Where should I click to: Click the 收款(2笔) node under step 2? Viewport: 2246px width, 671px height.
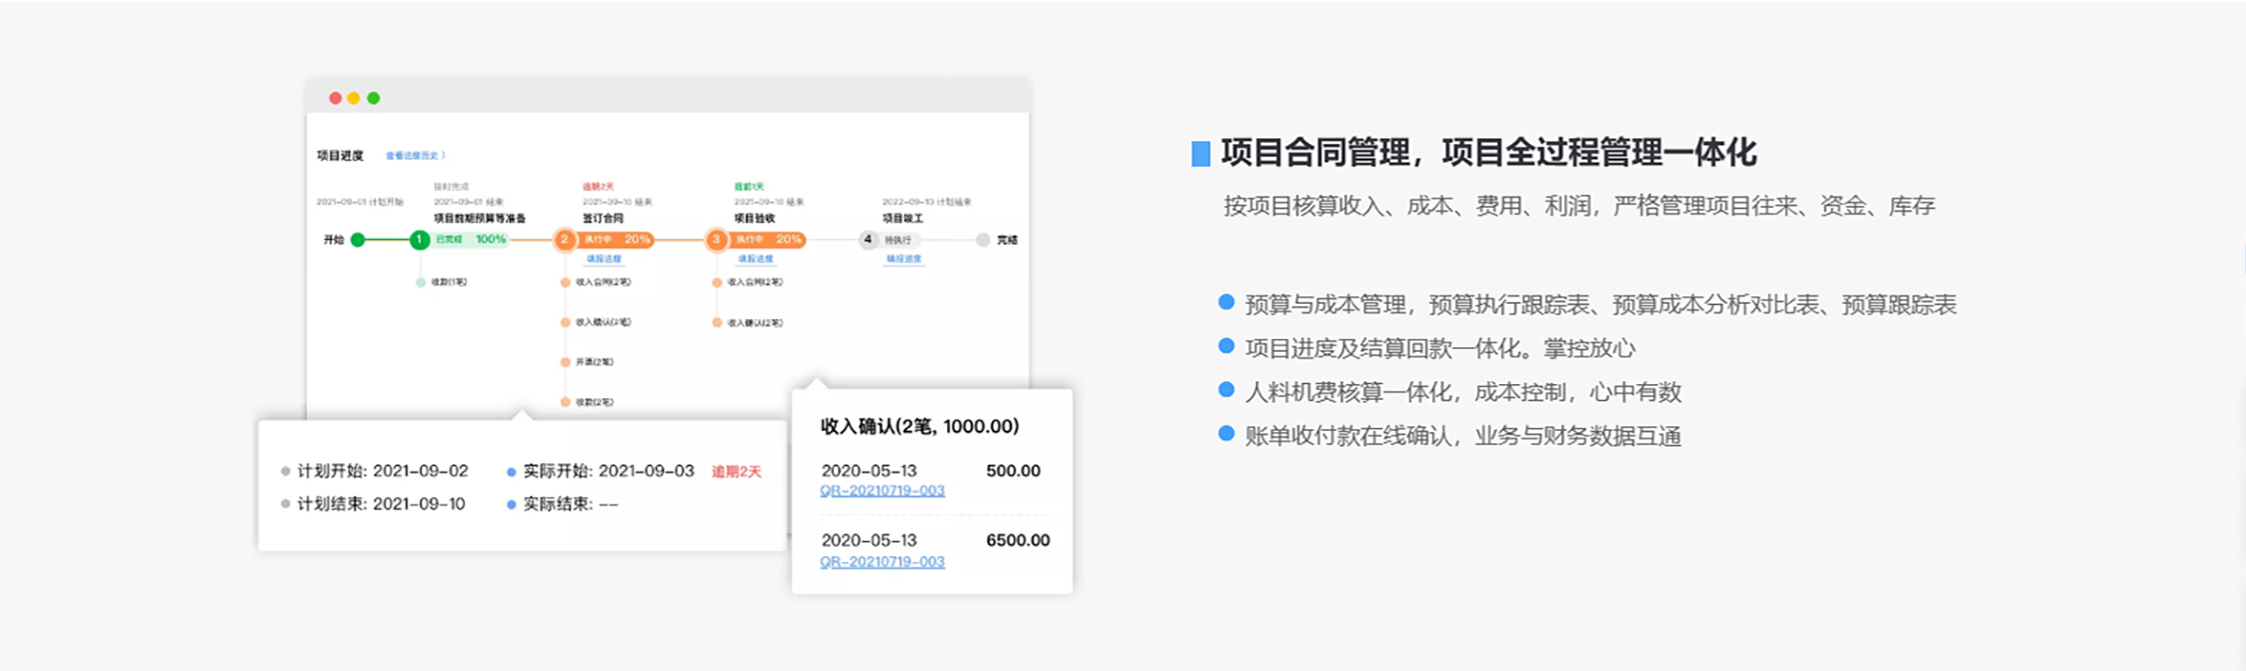tap(594, 402)
